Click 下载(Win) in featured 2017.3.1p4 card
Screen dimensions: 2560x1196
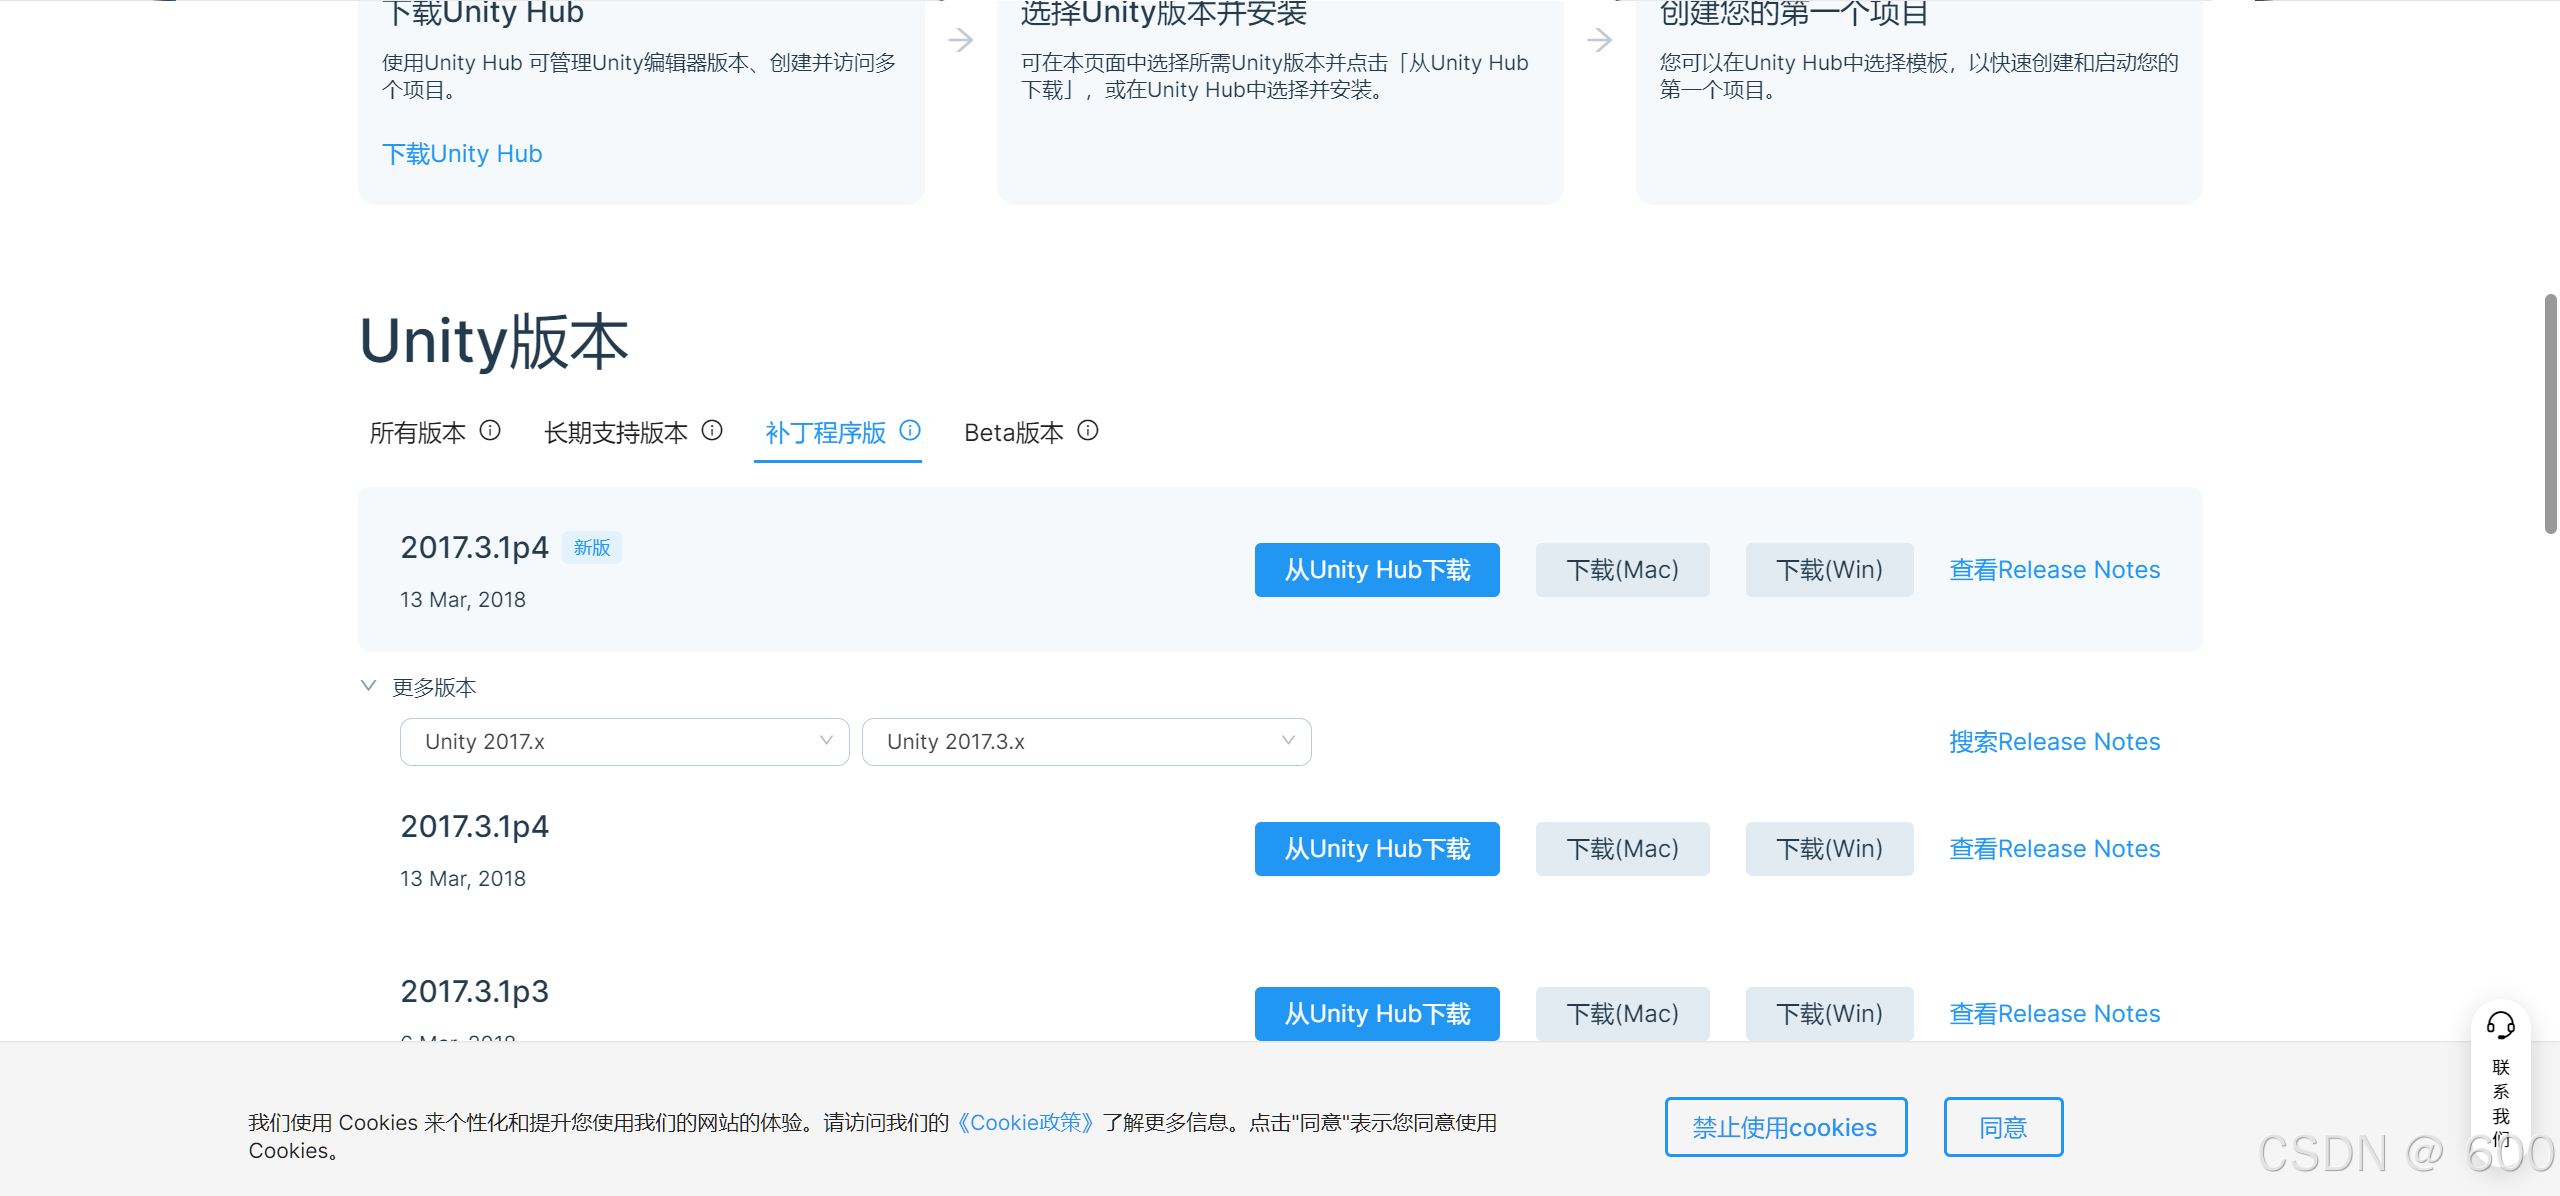1830,570
